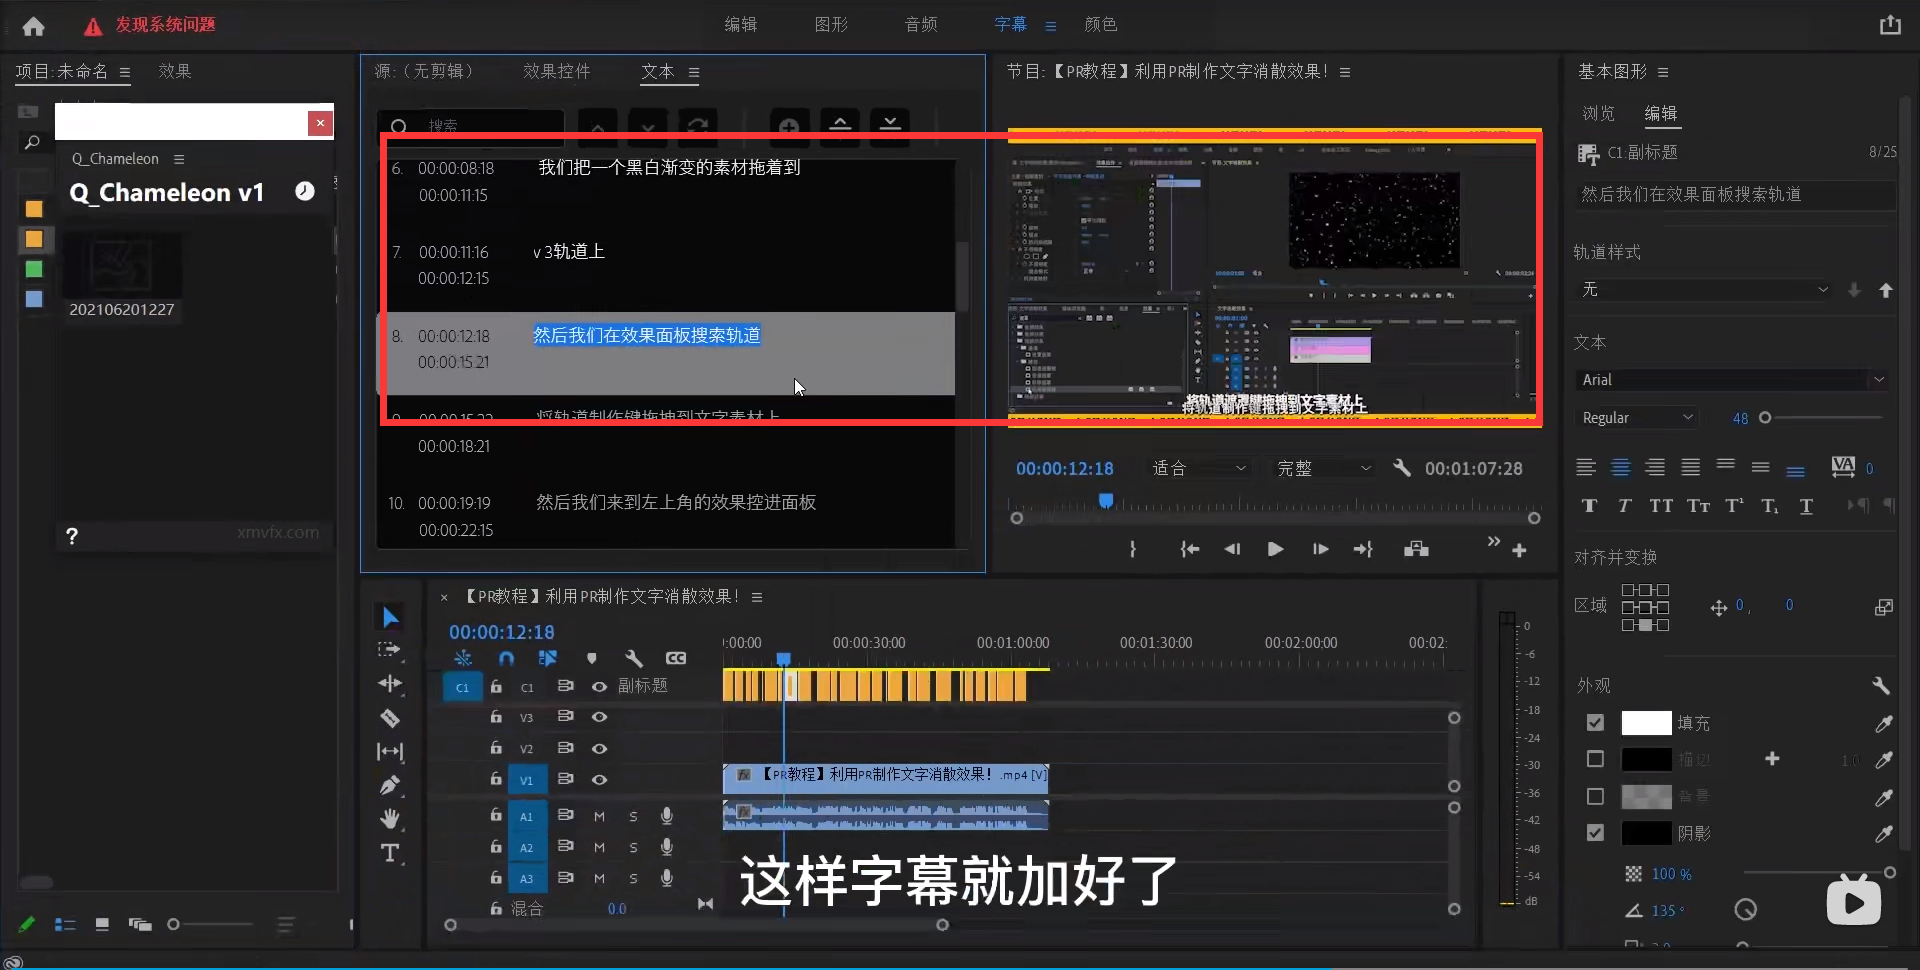Go to Out point in monitor
Screen dimensions: 1920x970
pos(1363,549)
